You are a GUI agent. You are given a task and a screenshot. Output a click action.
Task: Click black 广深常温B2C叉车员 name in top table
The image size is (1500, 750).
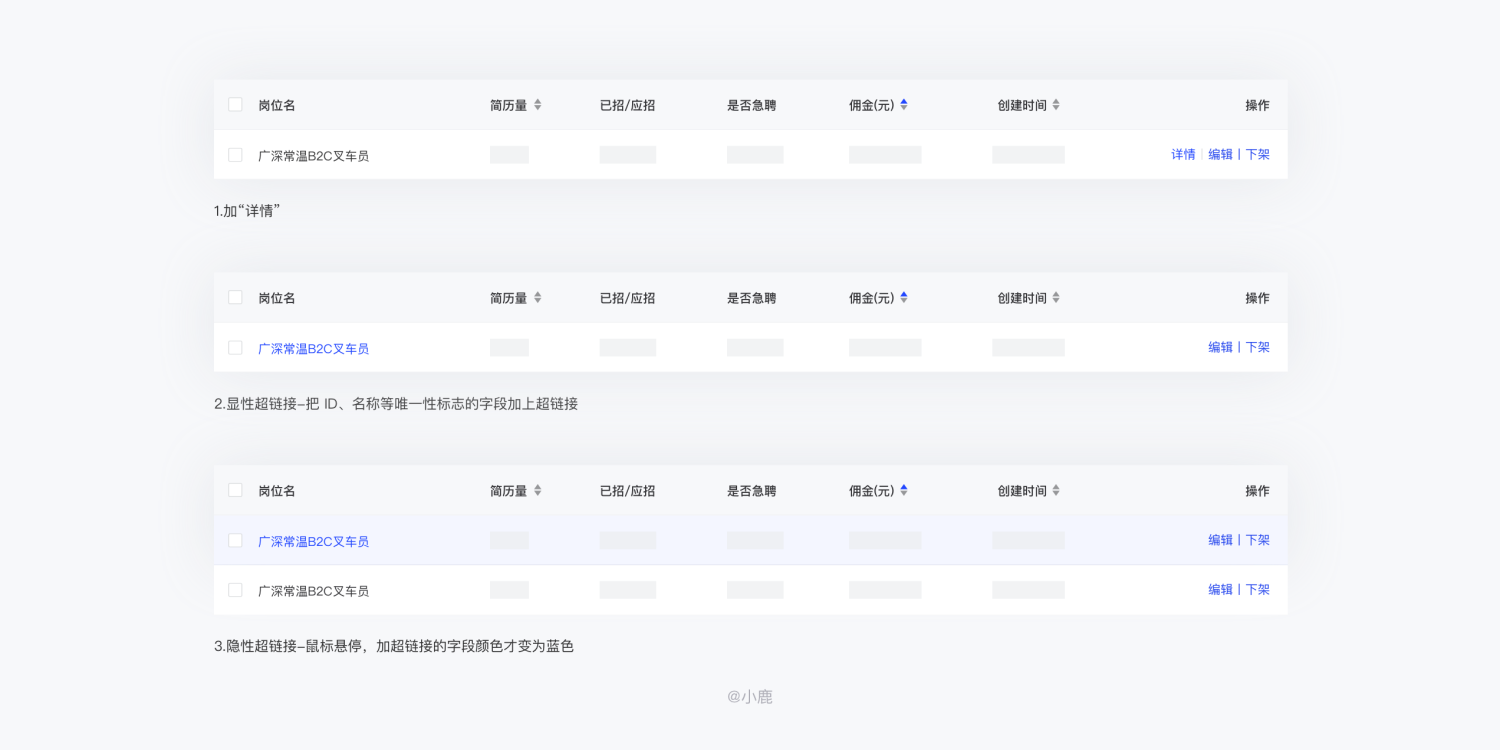[x=313, y=156]
